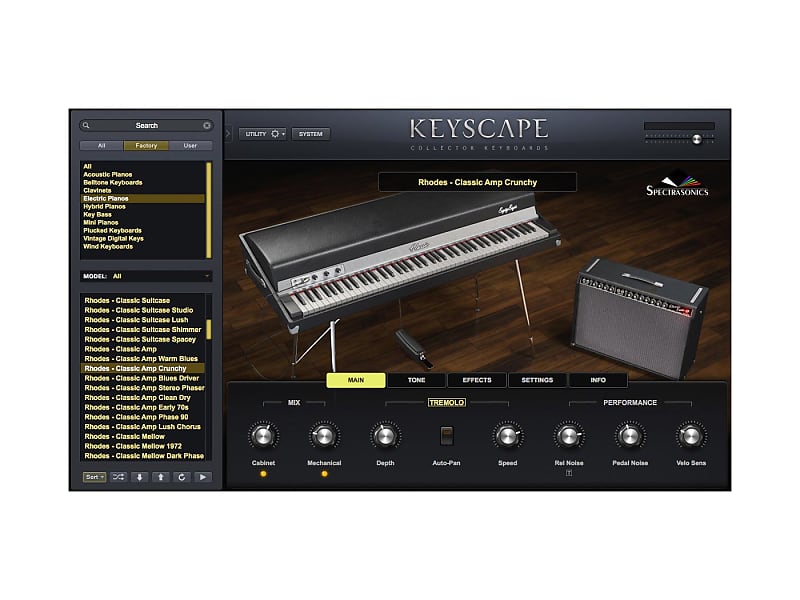
Task: Click the Rel Noise knob
Action: pyautogui.click(x=569, y=436)
